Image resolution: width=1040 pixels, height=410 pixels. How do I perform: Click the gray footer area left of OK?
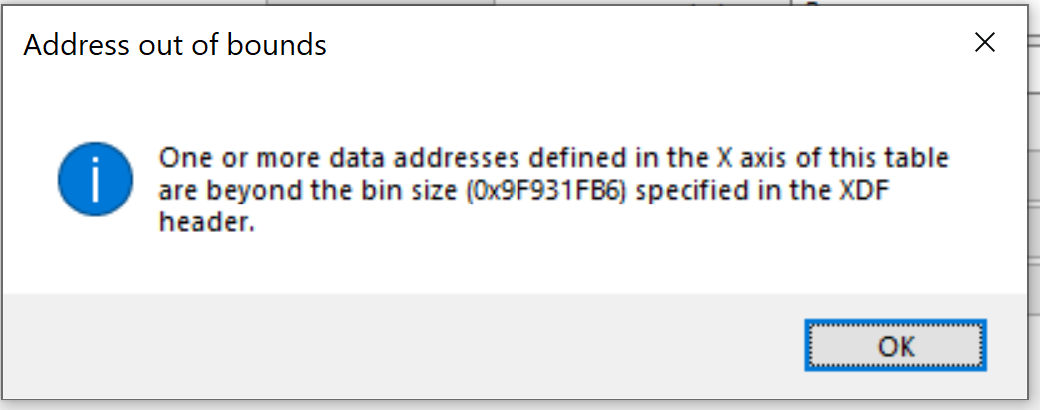(400, 347)
